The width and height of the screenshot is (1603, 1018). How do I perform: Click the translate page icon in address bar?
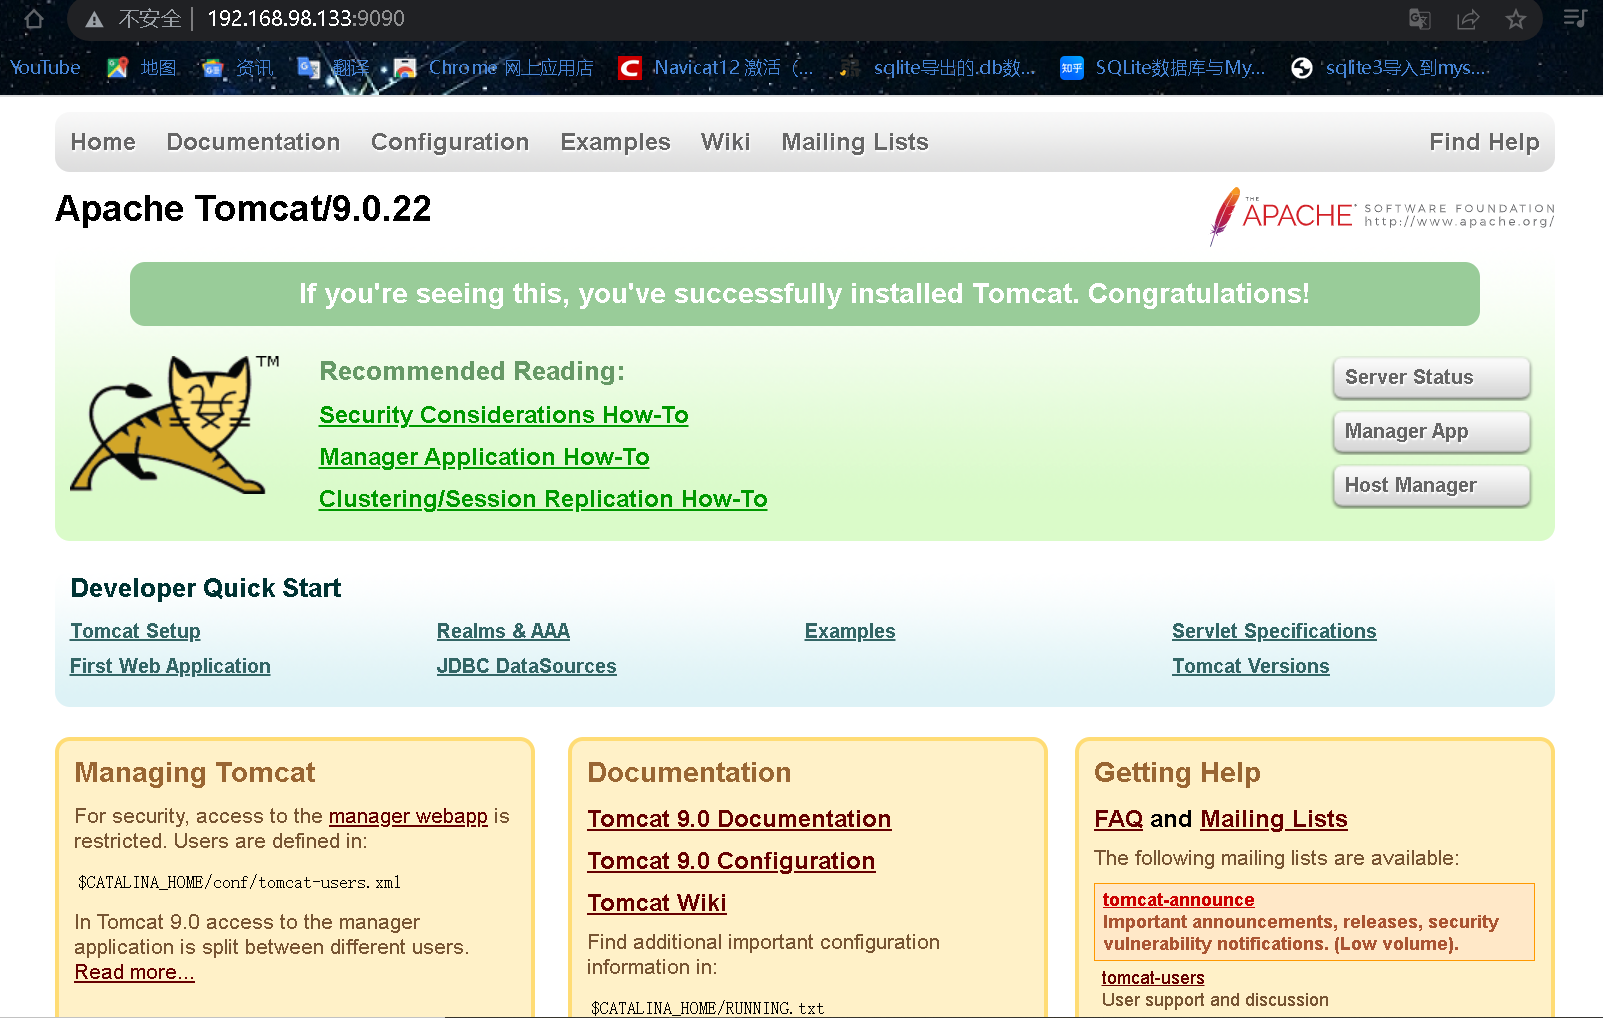(x=1419, y=19)
